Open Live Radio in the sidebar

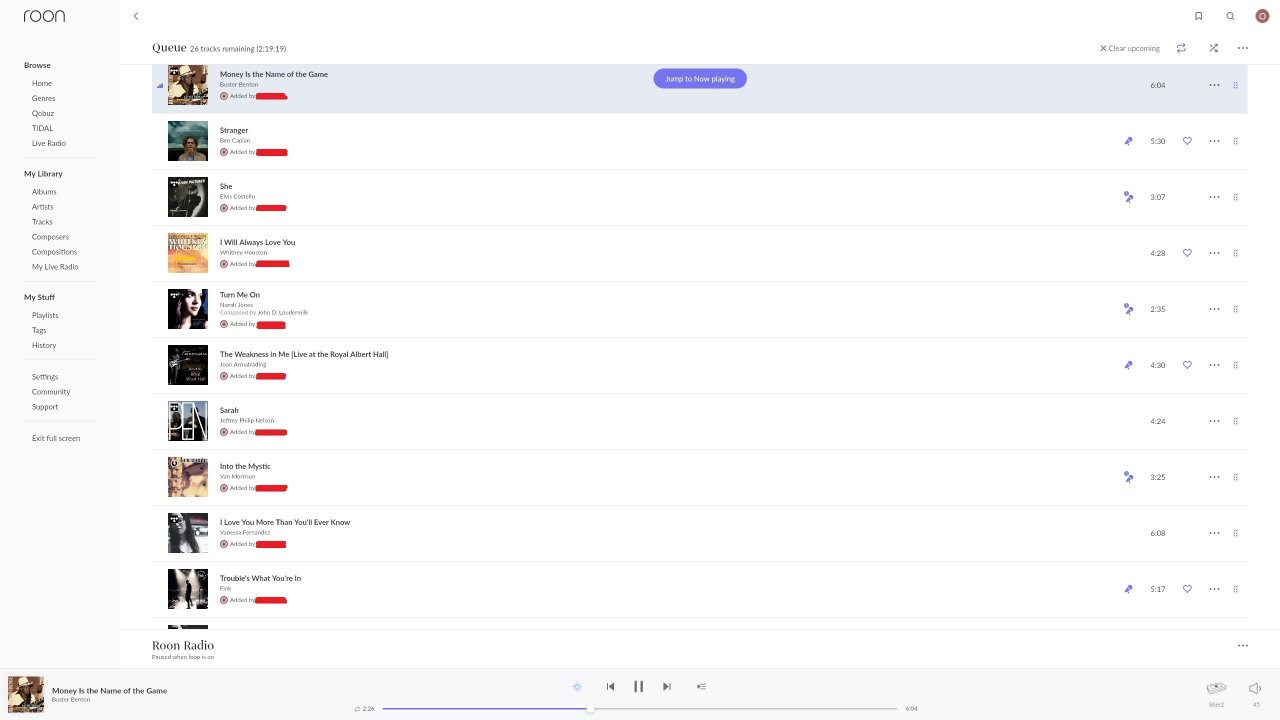49,143
